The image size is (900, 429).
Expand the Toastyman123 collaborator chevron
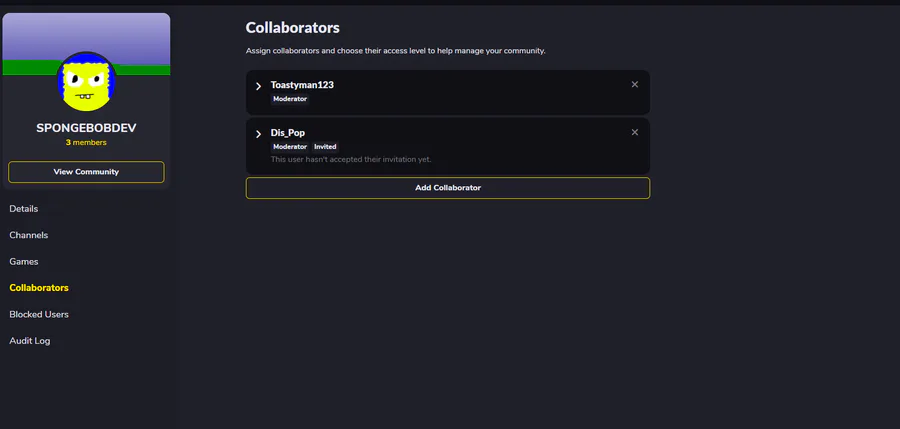[258, 86]
